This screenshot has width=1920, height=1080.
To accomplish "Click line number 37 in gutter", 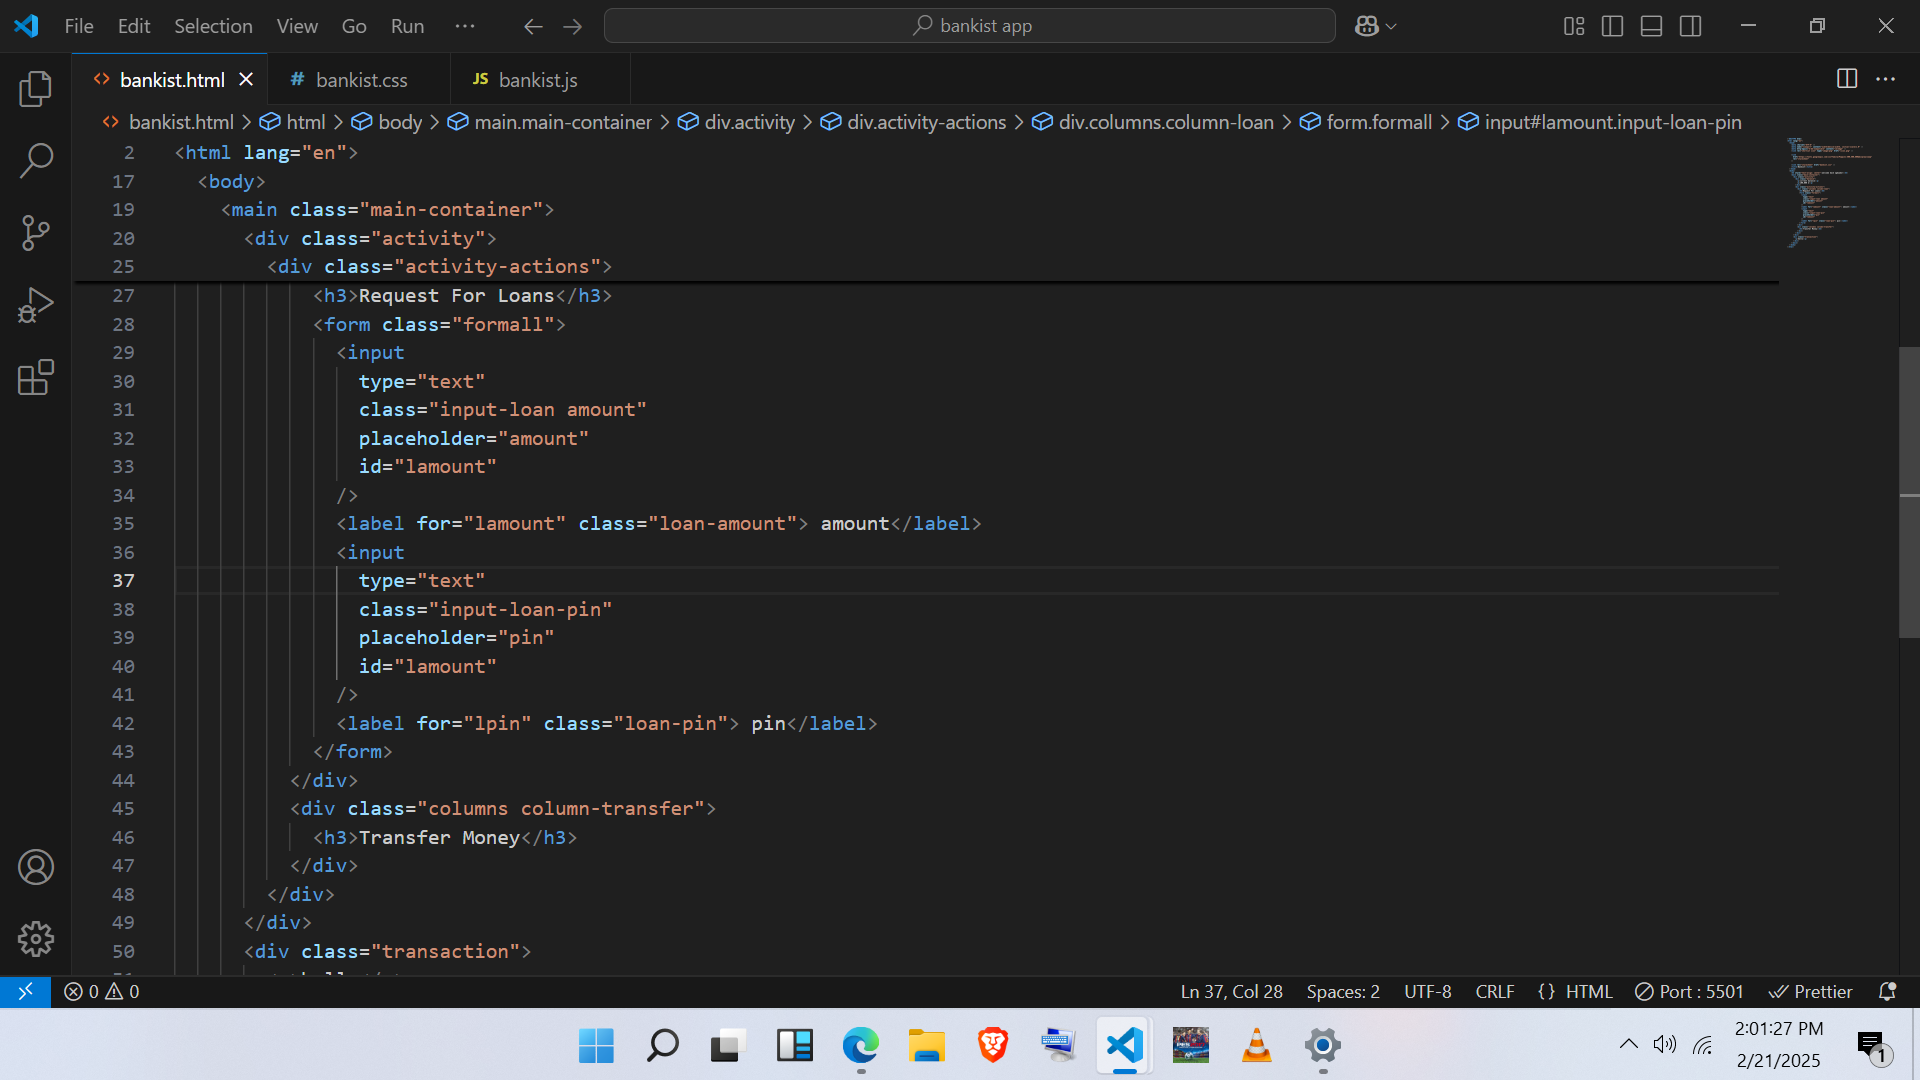I will tap(123, 580).
